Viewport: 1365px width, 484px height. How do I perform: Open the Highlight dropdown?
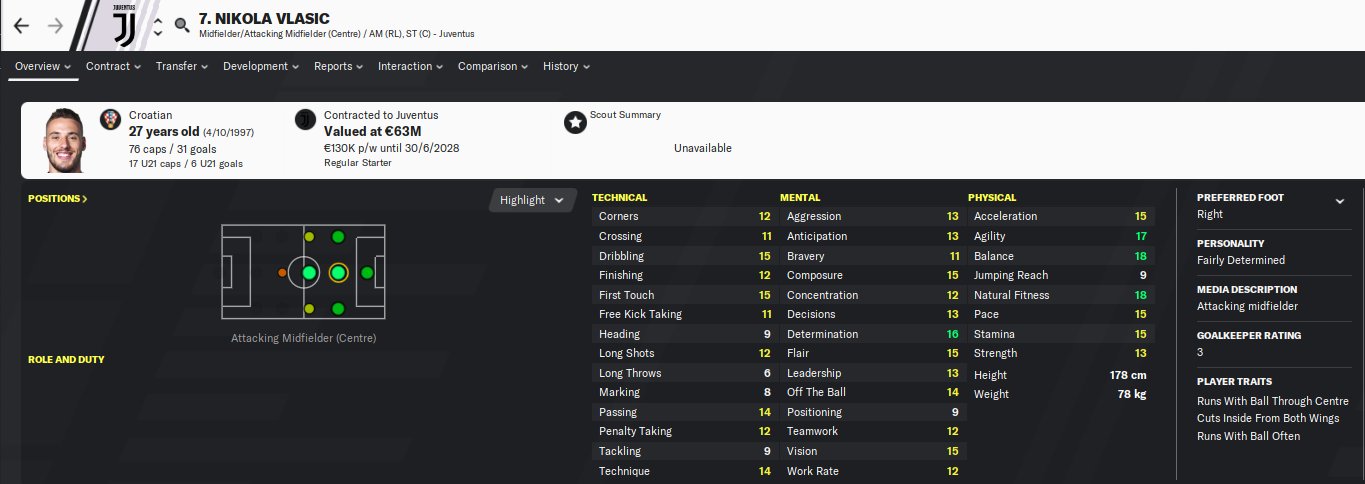pos(533,200)
